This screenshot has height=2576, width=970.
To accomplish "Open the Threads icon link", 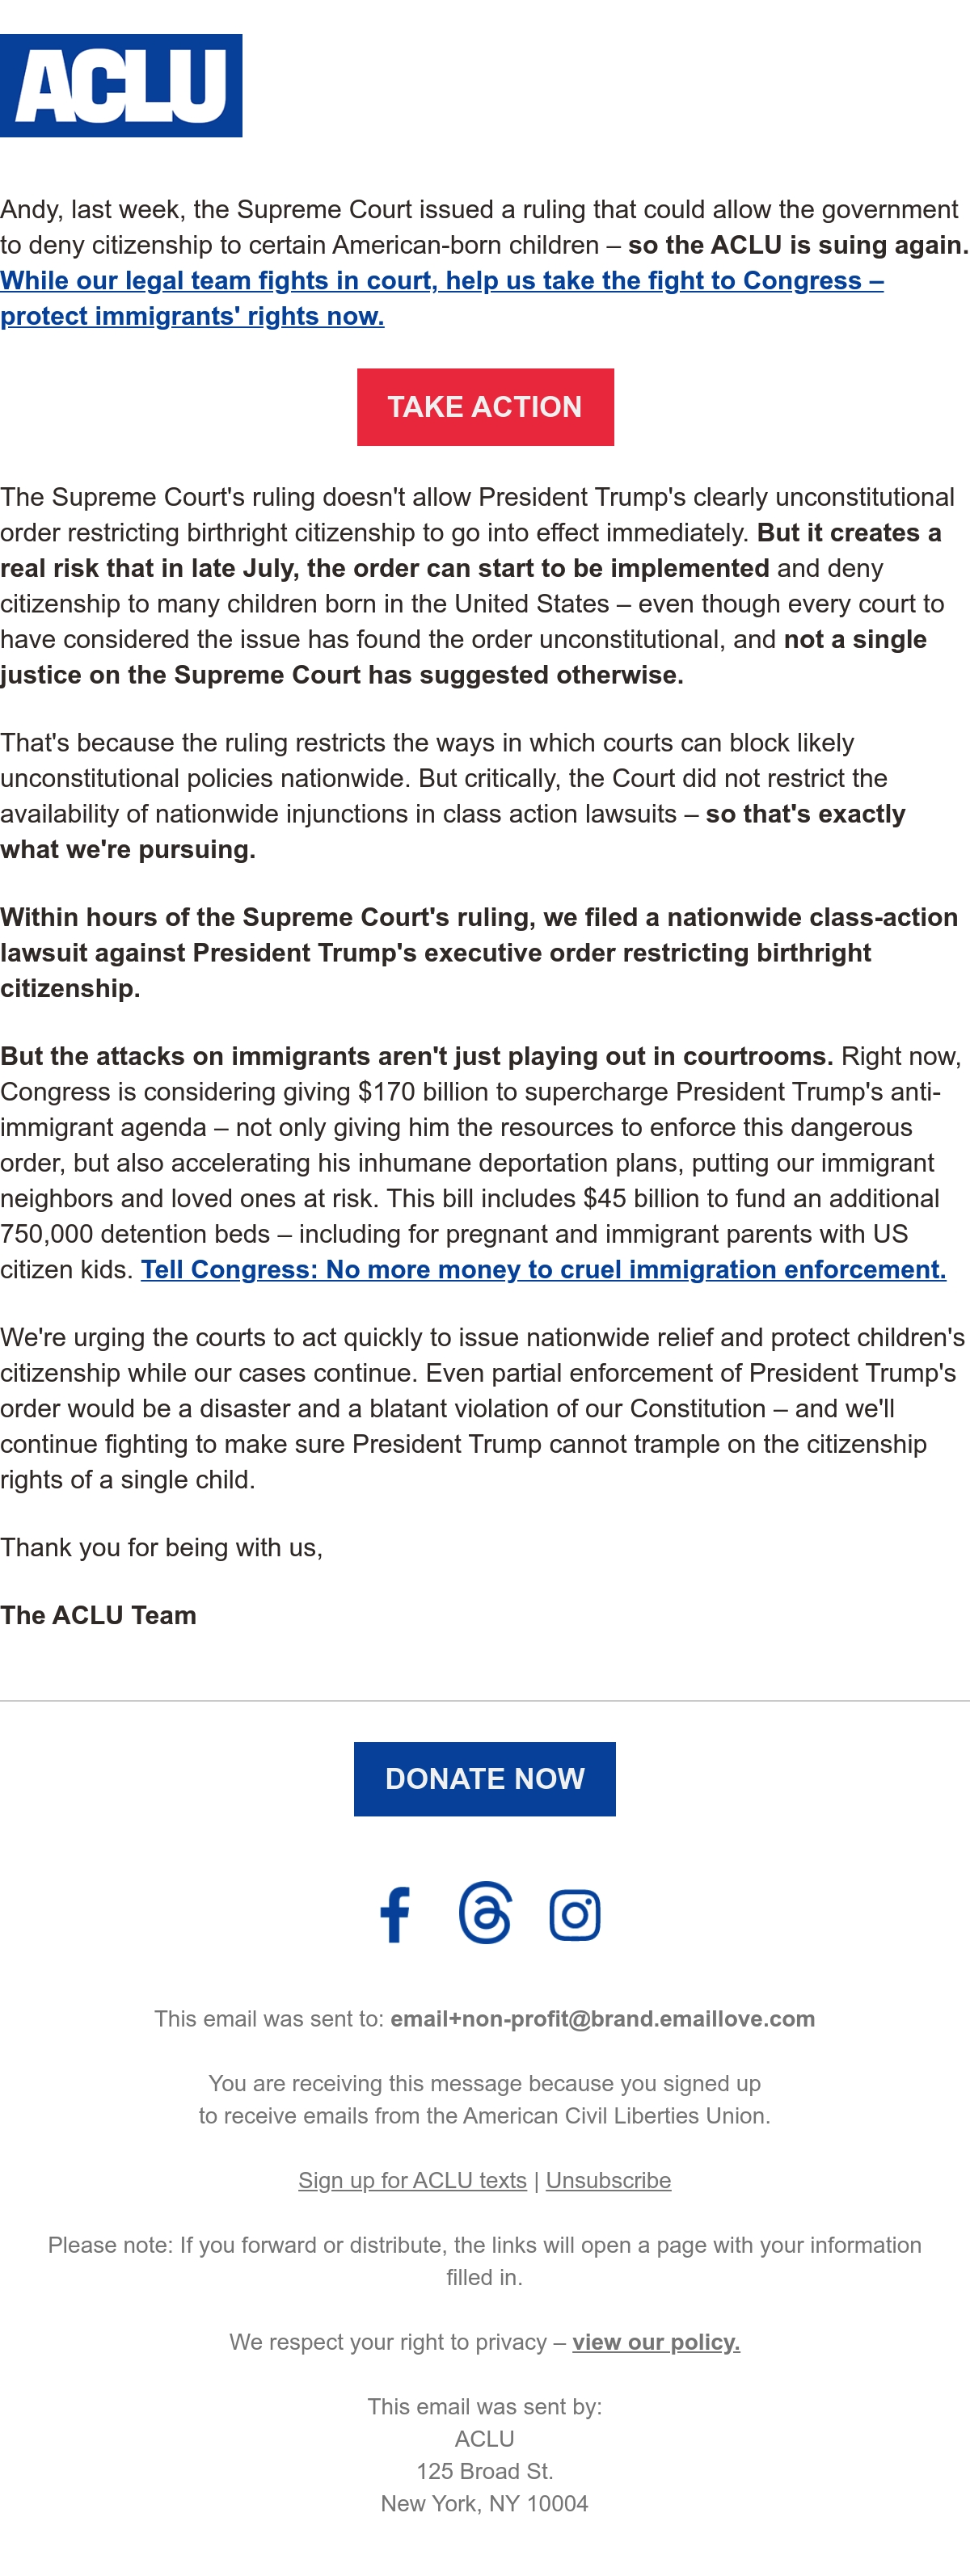I will pyautogui.click(x=485, y=1913).
